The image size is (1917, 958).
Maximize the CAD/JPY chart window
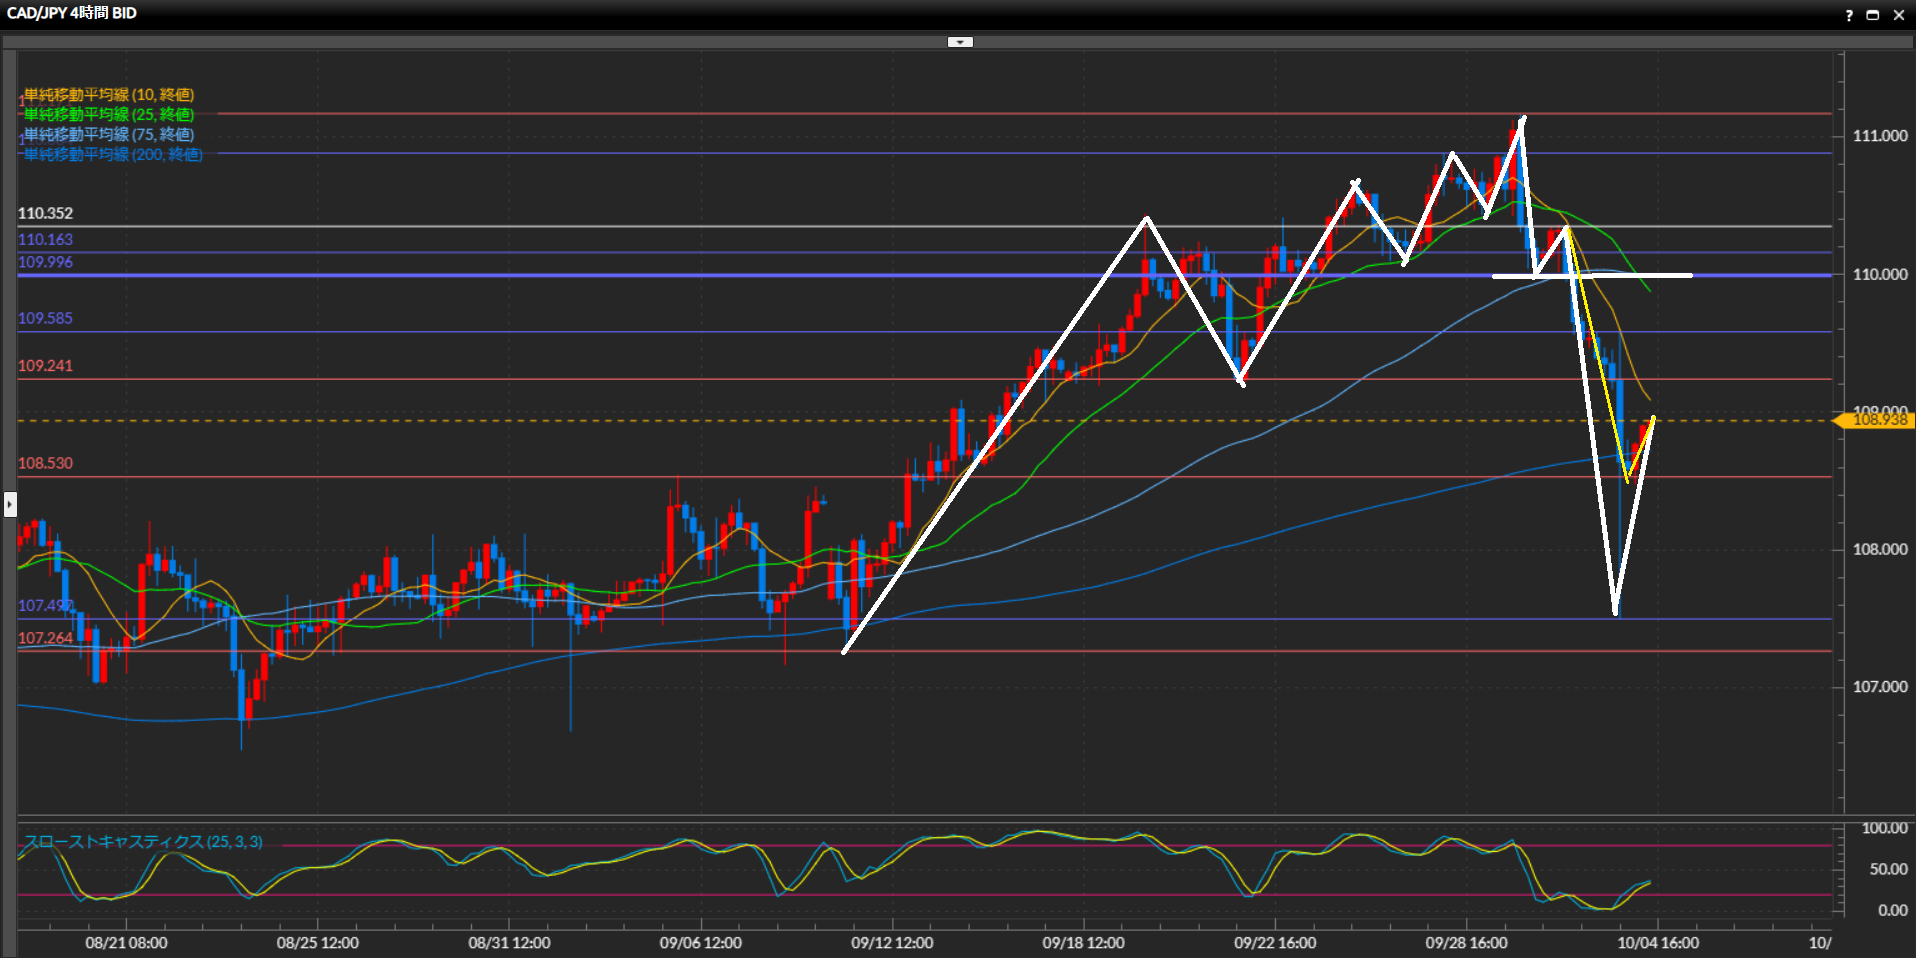coord(1873,15)
